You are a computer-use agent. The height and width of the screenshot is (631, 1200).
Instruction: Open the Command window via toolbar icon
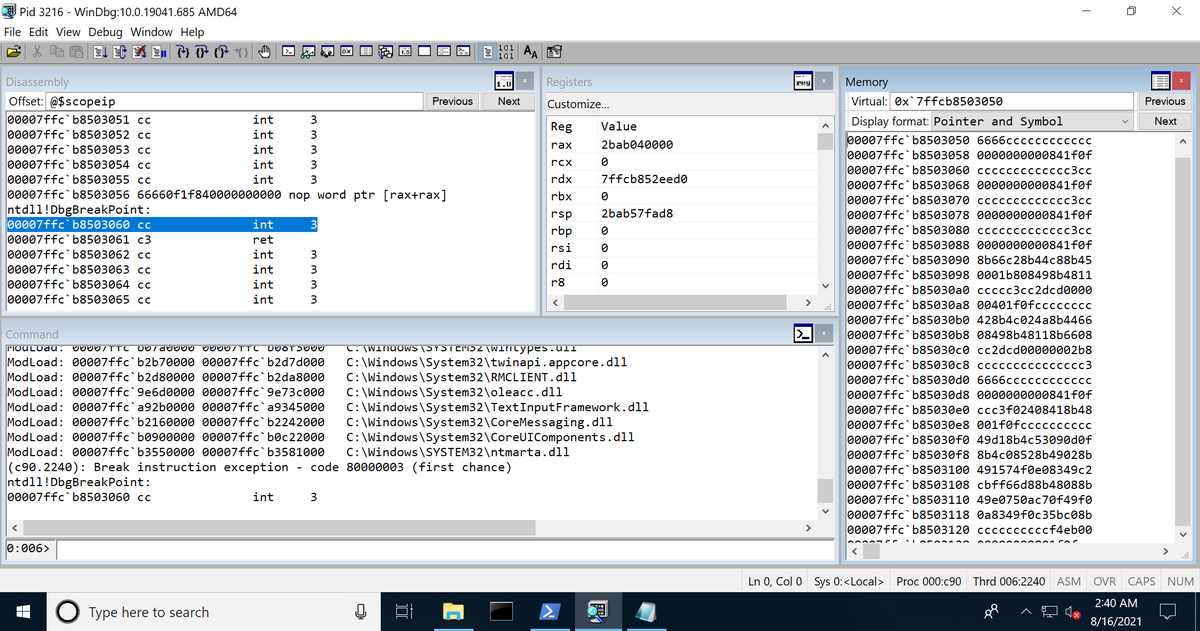tap(288, 51)
